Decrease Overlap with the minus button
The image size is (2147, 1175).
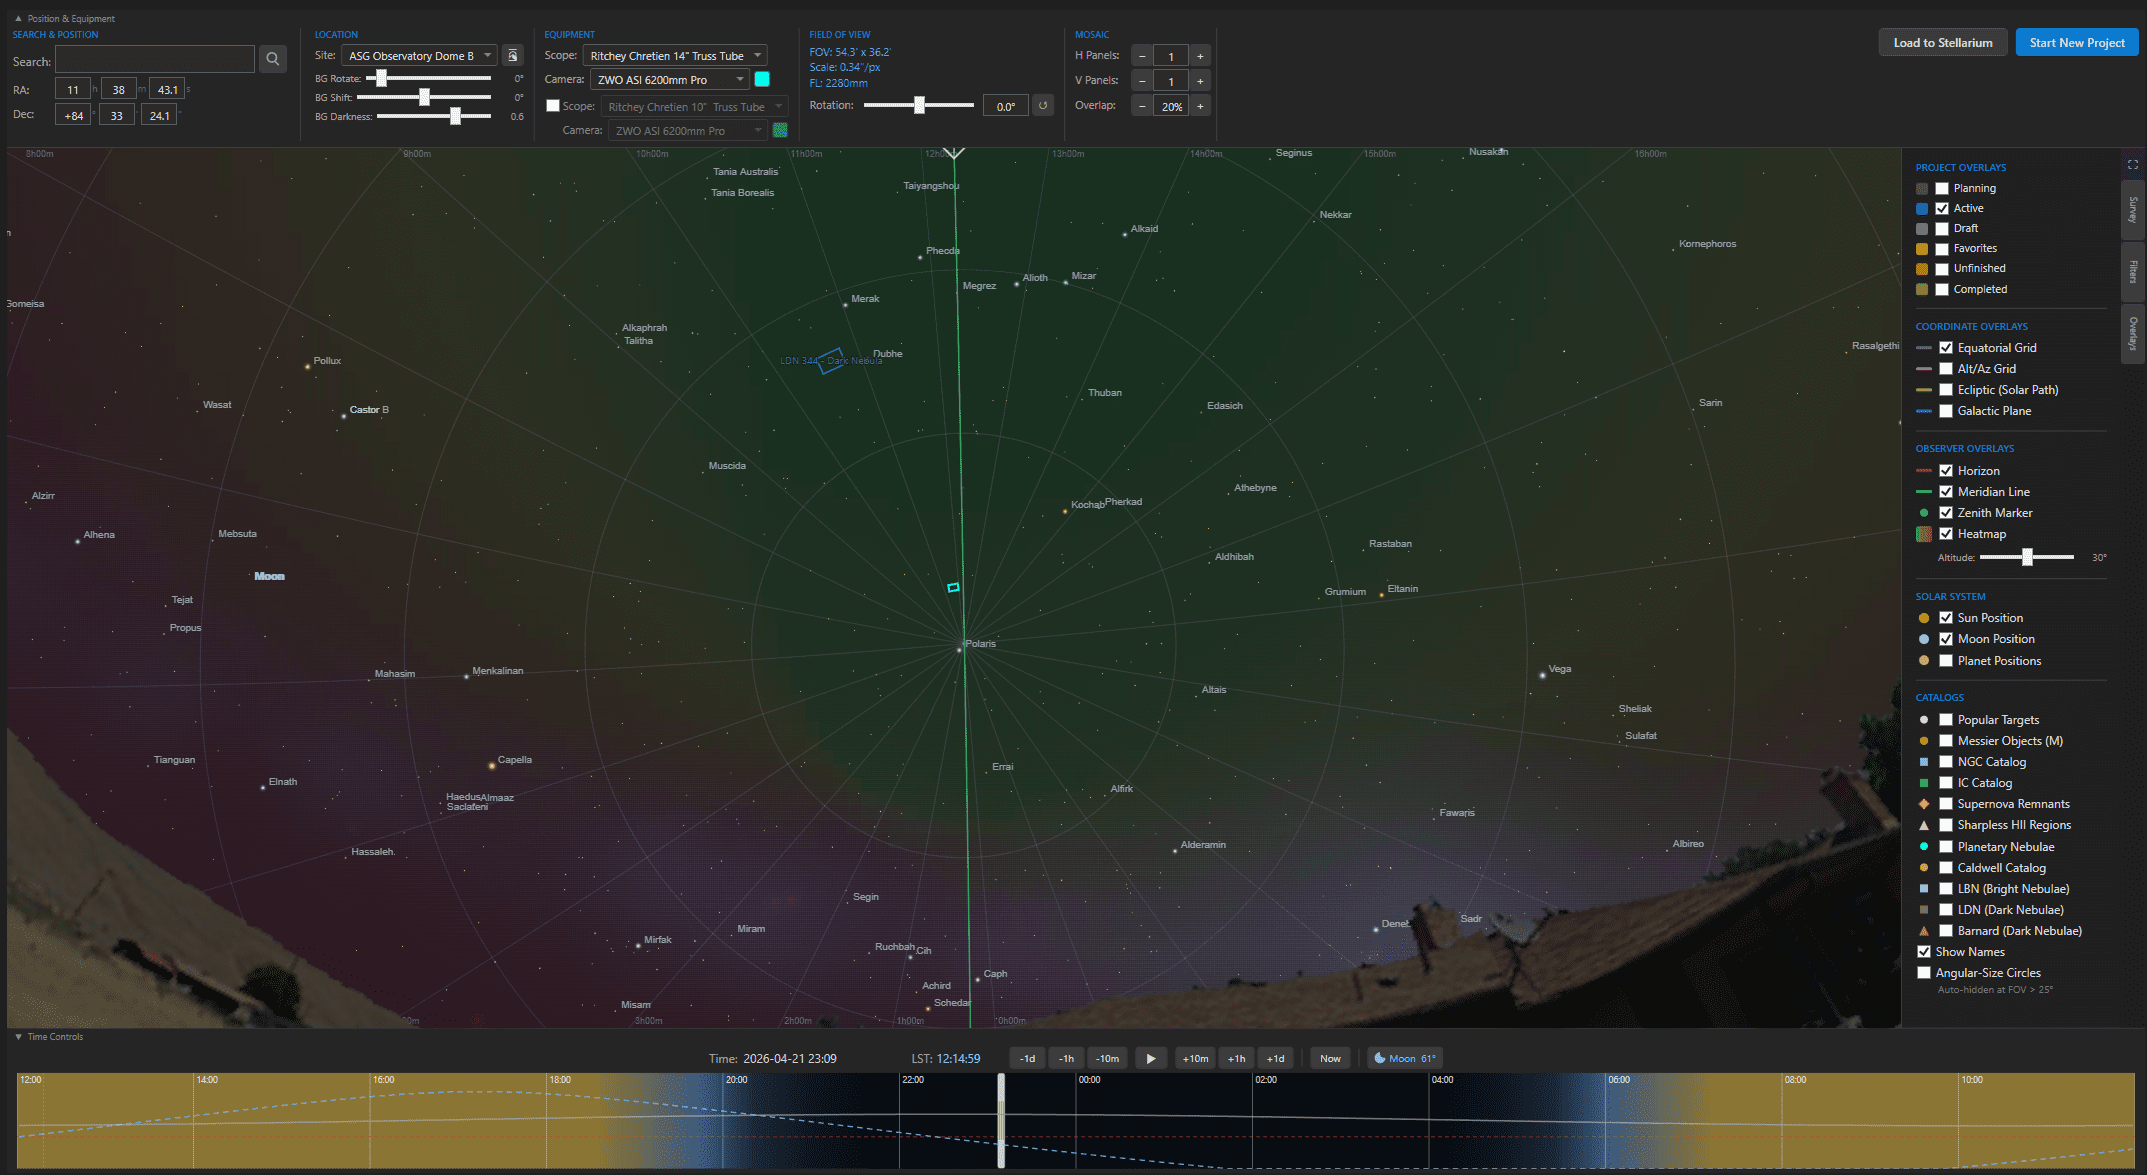tap(1142, 106)
